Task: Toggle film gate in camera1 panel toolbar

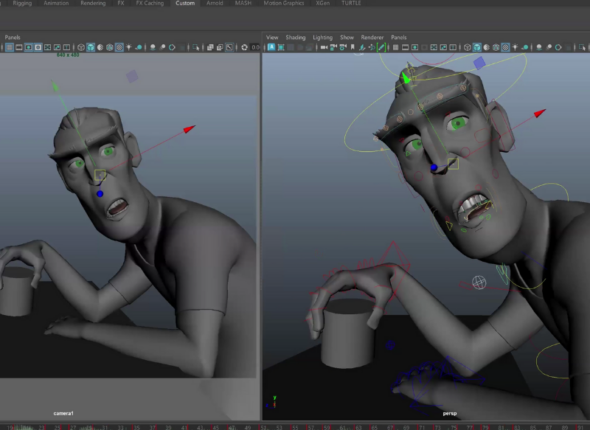Action: coord(19,47)
